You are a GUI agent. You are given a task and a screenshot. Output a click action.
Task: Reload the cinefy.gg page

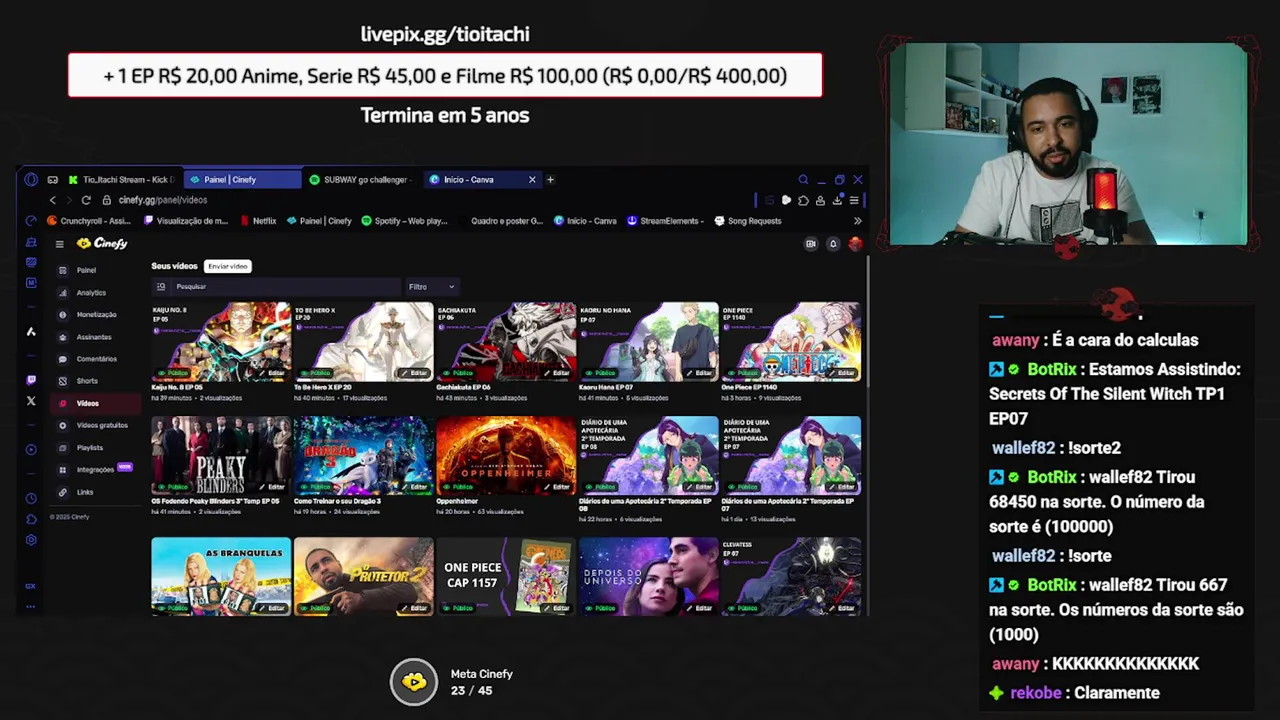(x=86, y=200)
